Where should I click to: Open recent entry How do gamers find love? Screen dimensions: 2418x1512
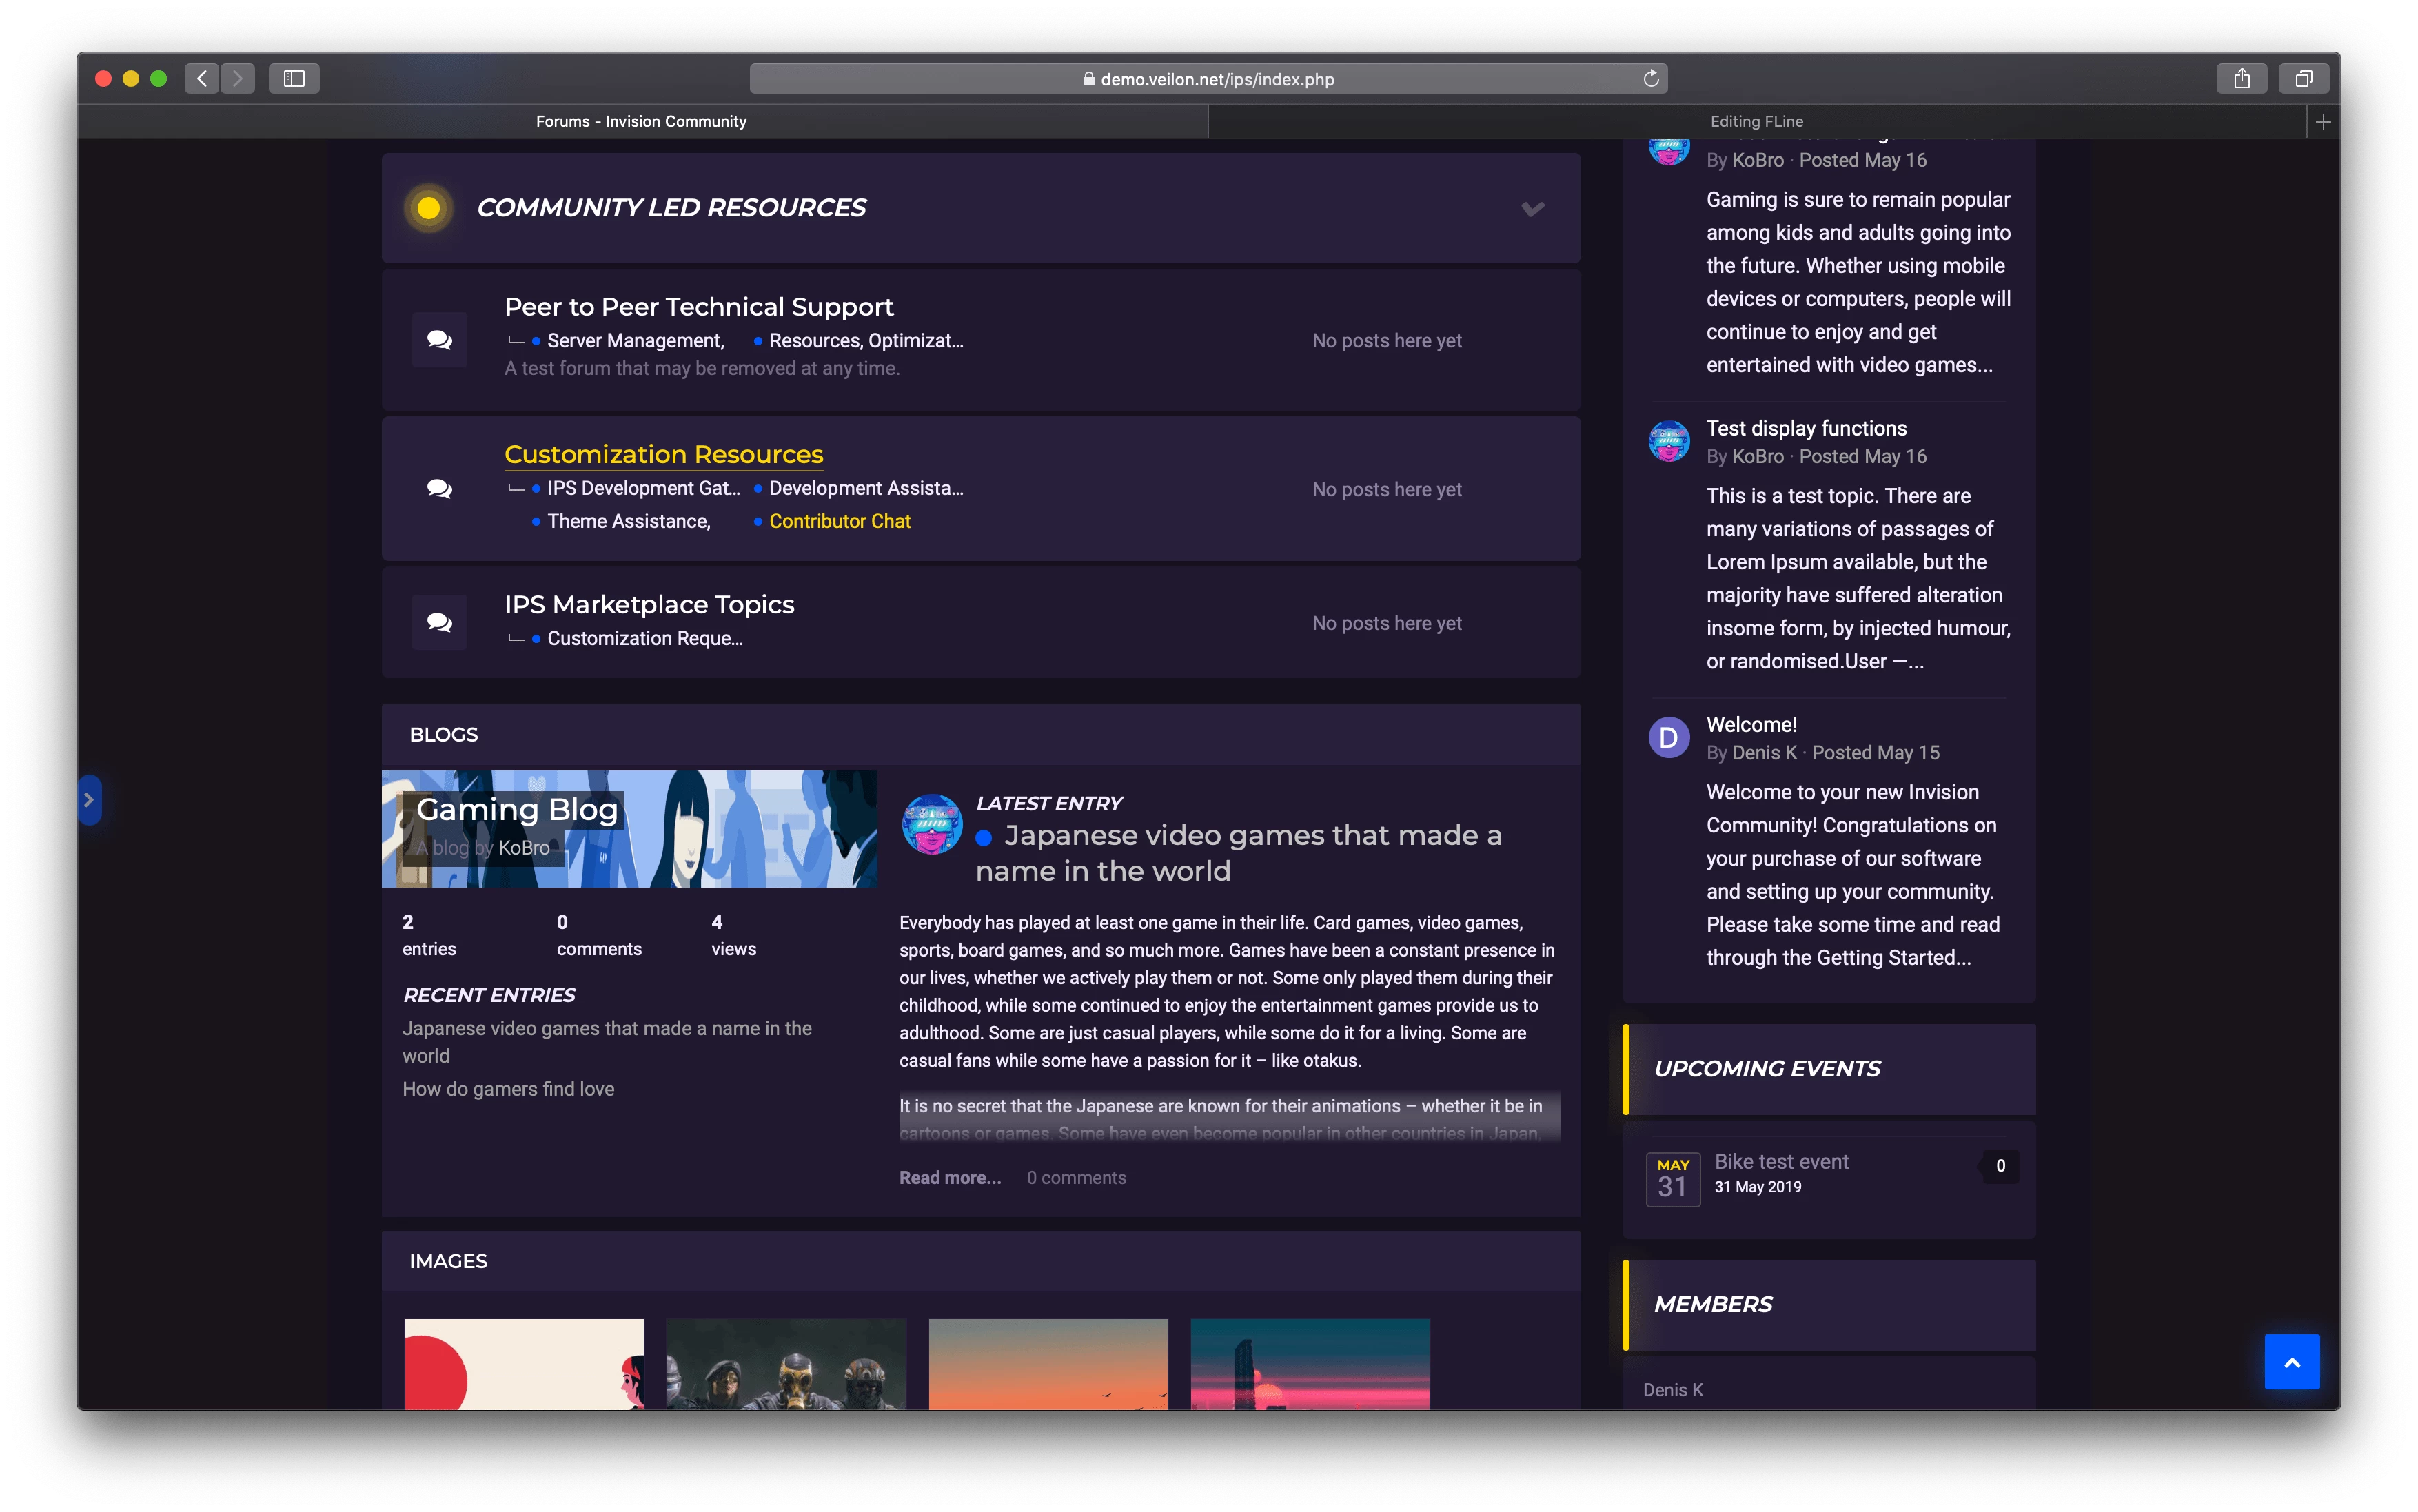pos(508,1089)
